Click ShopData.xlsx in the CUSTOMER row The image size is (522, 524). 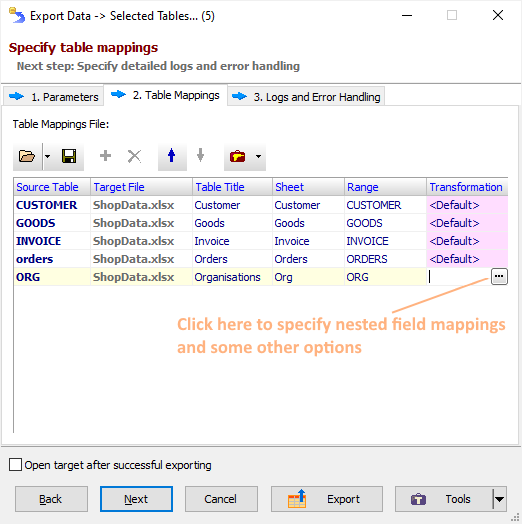tap(141, 205)
